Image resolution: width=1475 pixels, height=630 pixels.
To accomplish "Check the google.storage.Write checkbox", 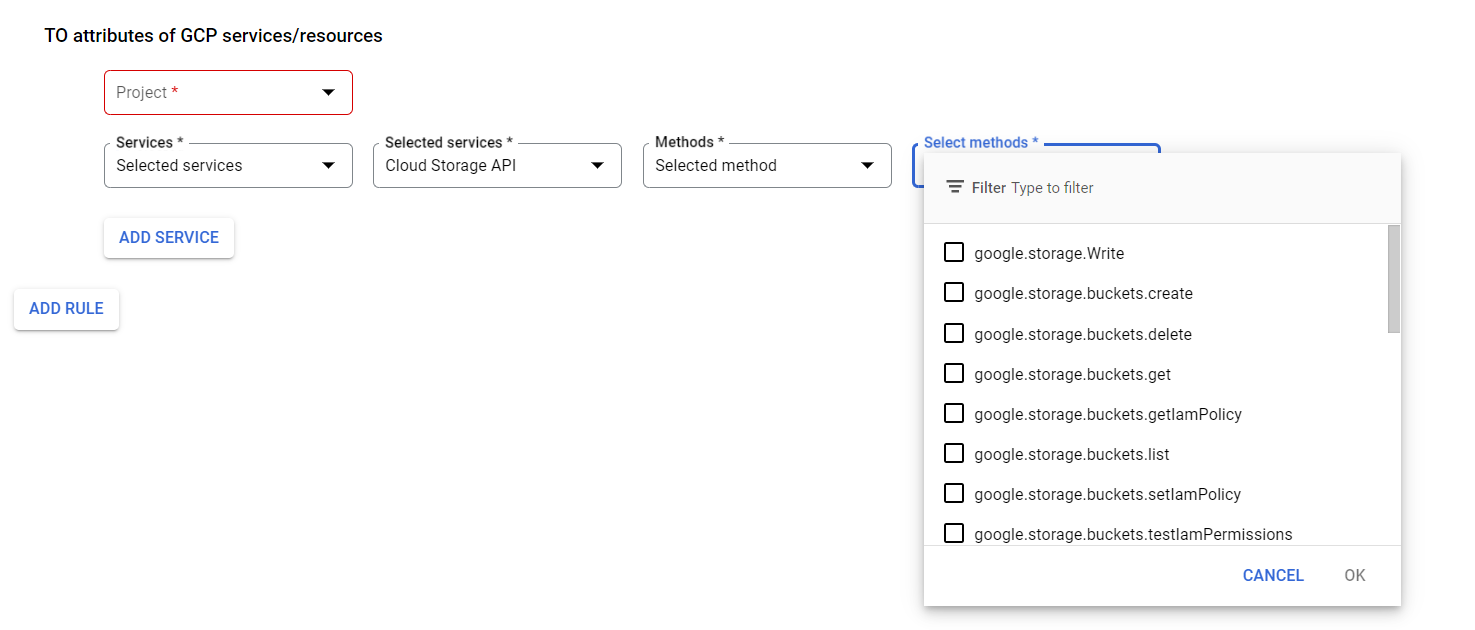I will tap(953, 252).
